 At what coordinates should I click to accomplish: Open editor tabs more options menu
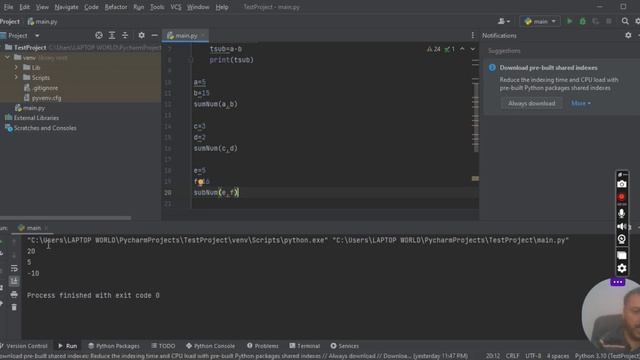tap(473, 36)
